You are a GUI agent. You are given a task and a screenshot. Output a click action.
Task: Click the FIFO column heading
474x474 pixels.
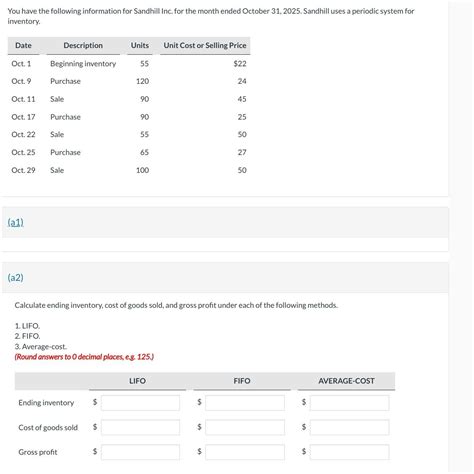click(242, 381)
